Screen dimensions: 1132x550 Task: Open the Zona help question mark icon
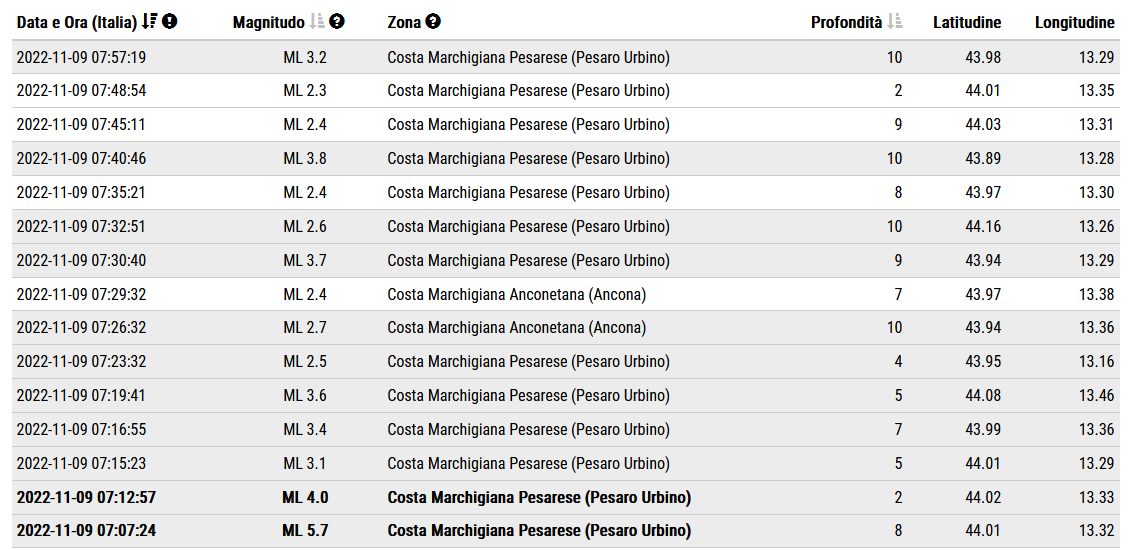[432, 22]
